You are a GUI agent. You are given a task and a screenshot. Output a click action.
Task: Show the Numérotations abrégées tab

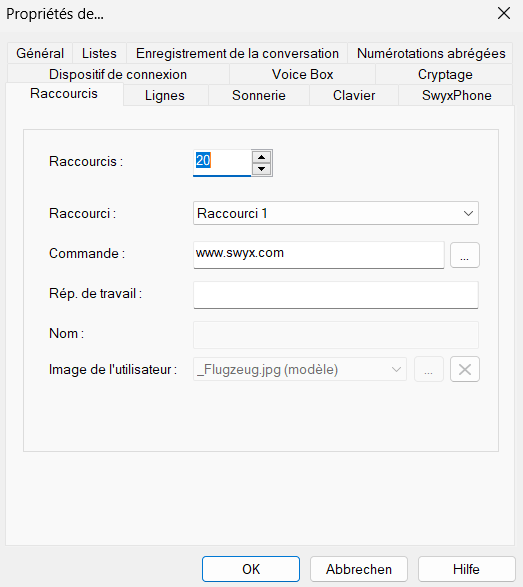point(431,53)
